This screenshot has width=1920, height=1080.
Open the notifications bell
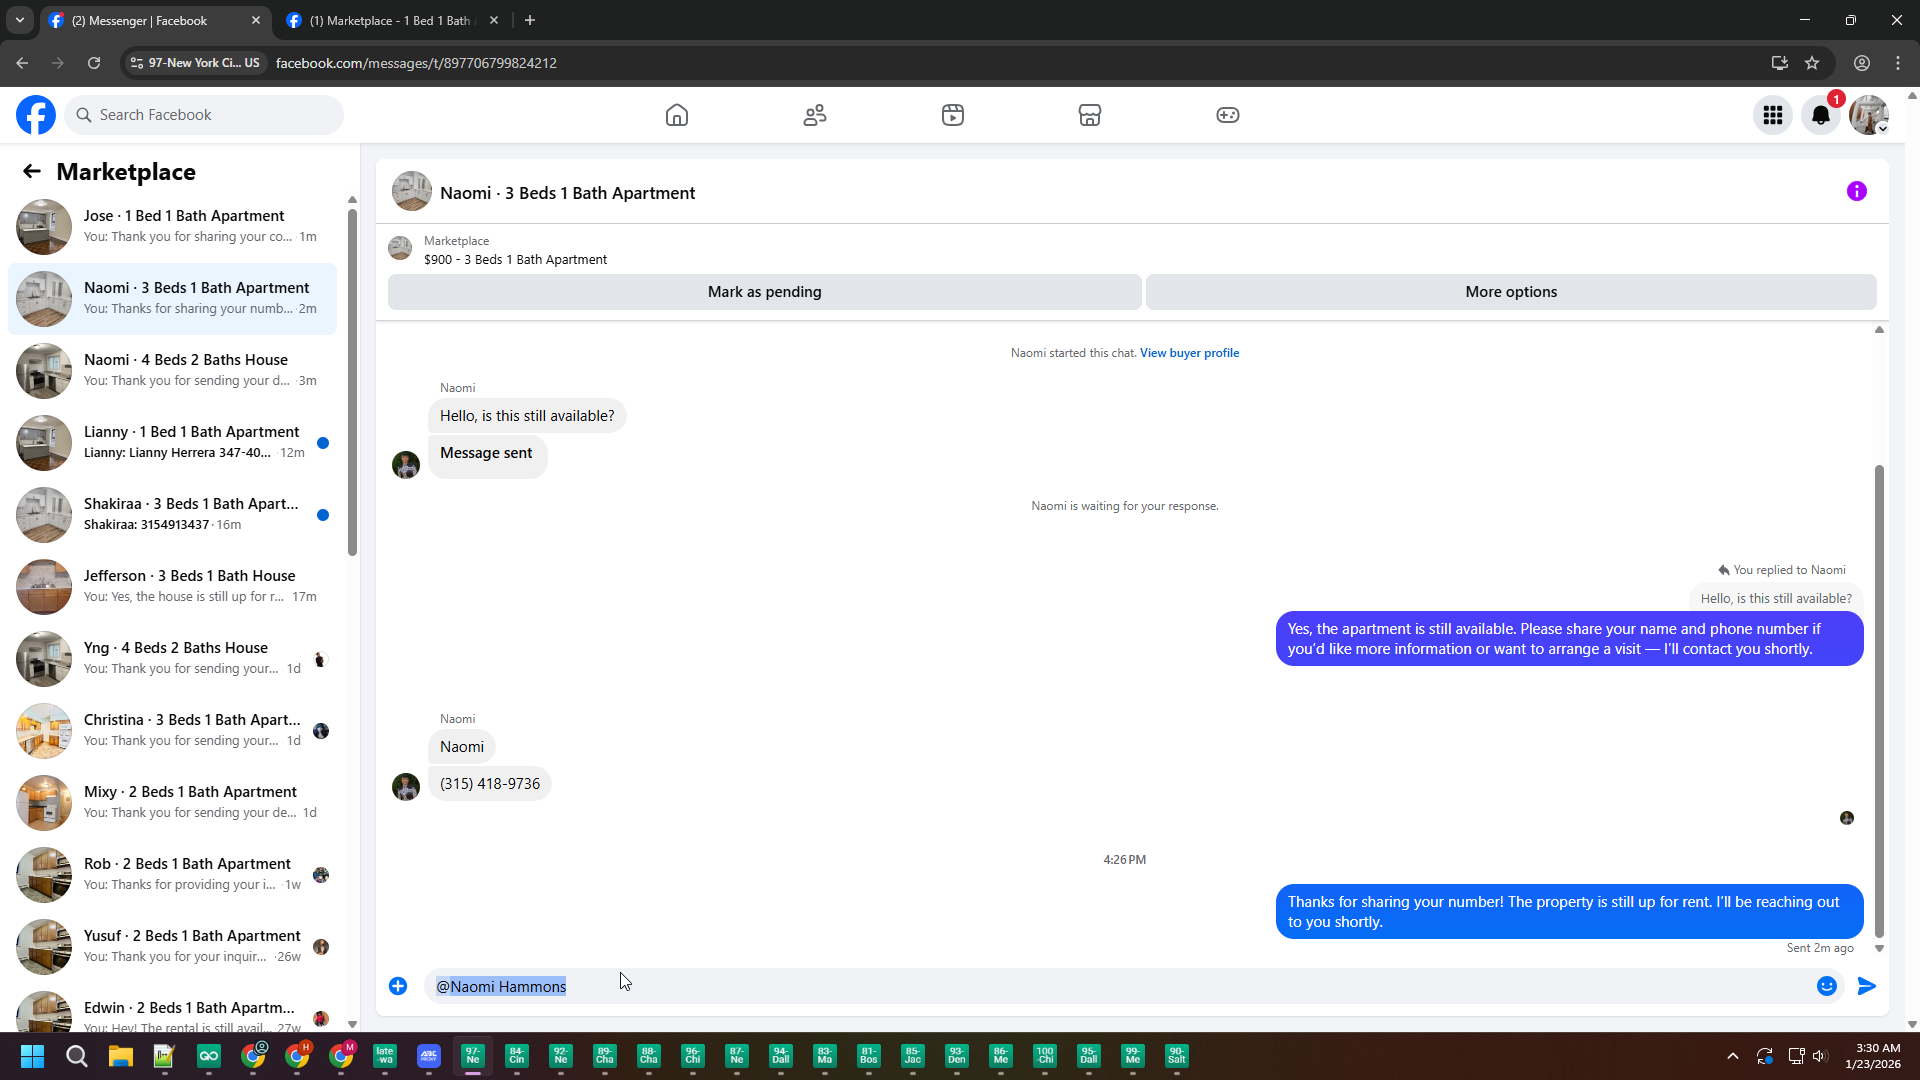click(x=1821, y=115)
